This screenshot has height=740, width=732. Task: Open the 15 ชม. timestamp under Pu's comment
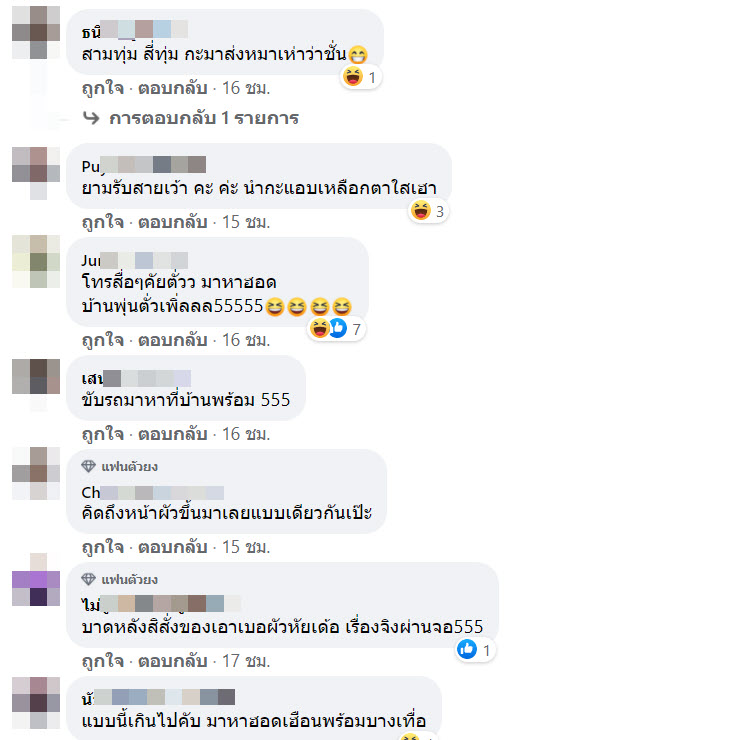(x=246, y=222)
